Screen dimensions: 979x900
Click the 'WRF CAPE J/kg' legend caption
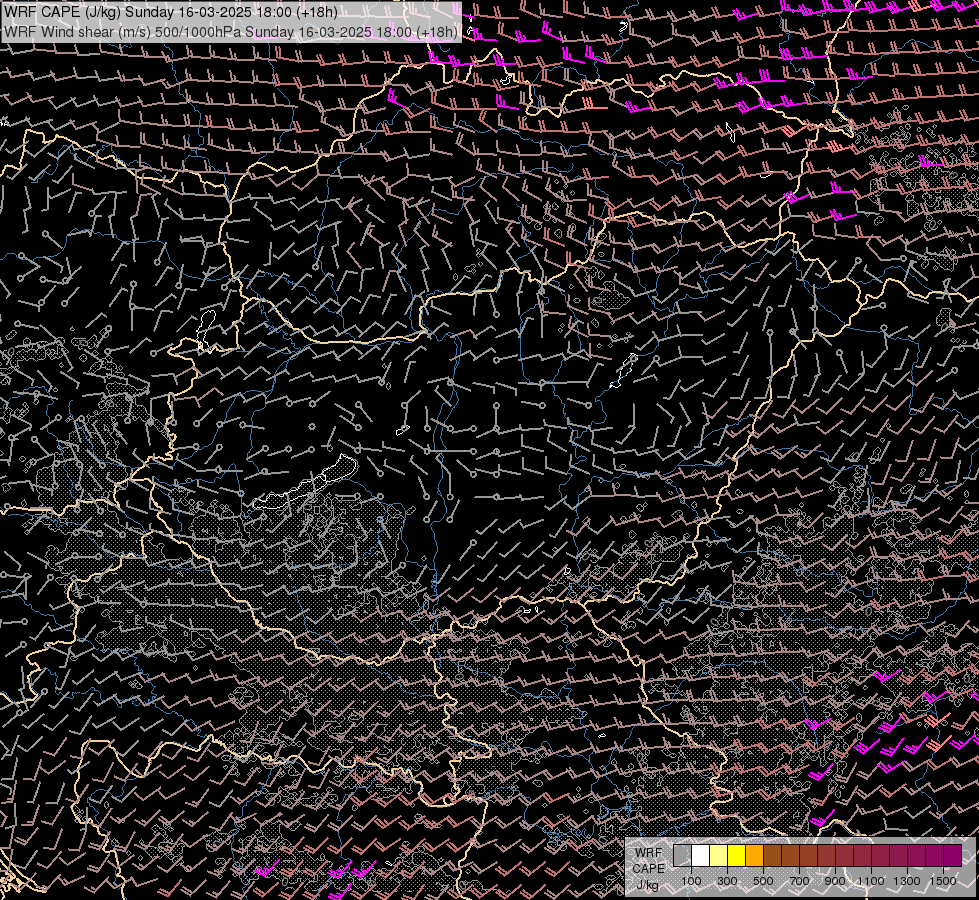tap(648, 869)
